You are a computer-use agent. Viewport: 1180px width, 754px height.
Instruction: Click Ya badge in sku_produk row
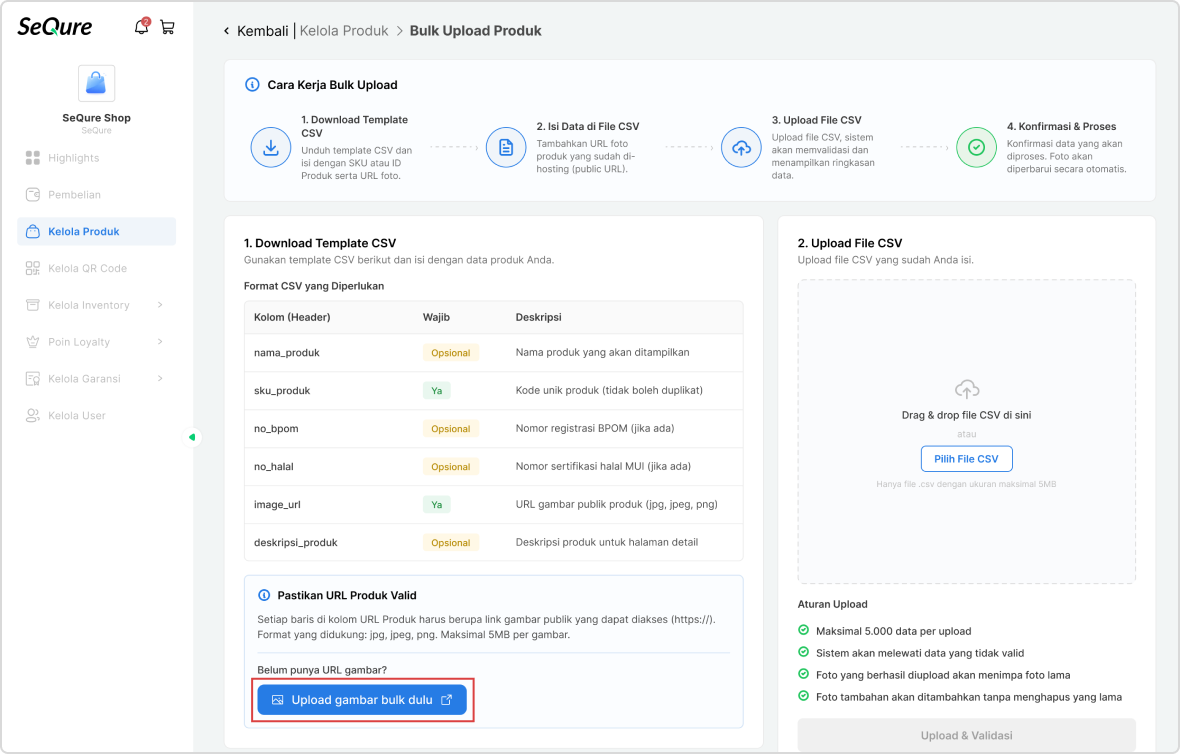[436, 391]
